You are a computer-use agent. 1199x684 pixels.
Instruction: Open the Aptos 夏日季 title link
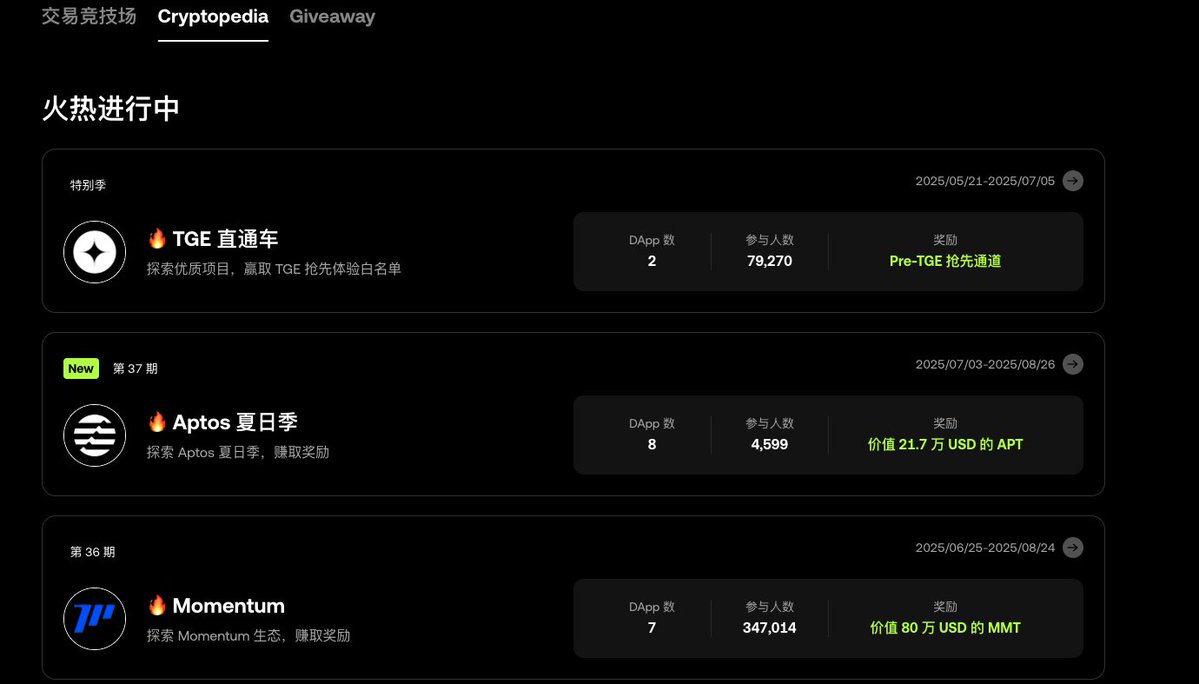235,423
